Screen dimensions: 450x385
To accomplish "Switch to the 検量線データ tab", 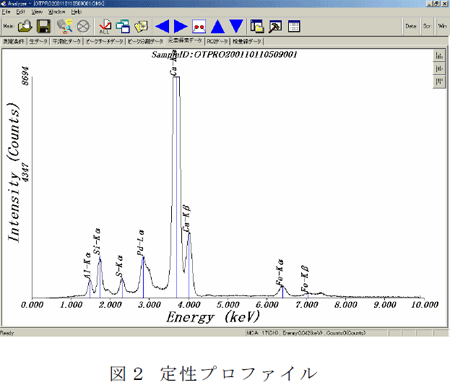I will point(247,41).
